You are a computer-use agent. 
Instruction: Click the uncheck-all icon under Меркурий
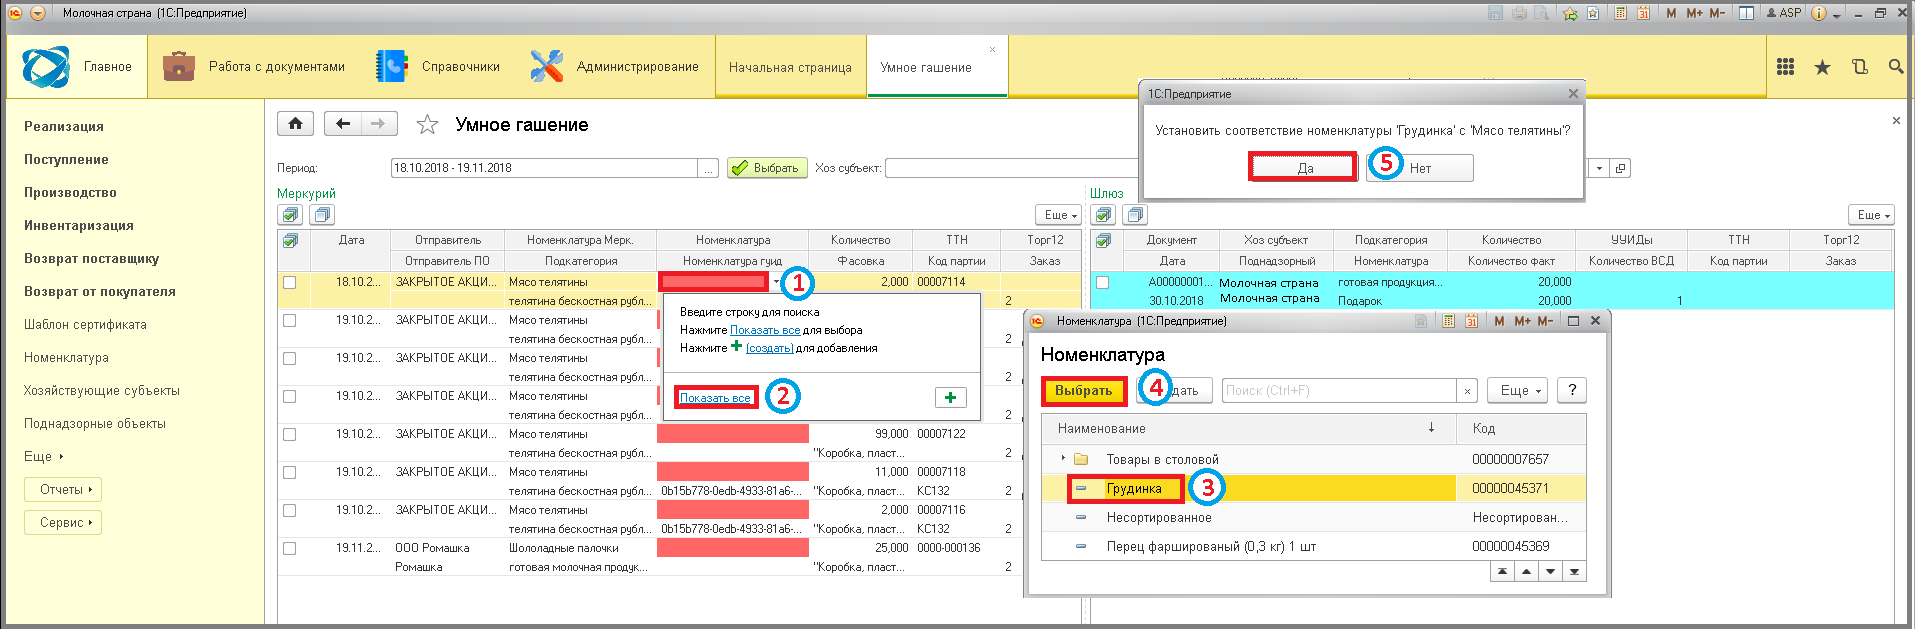[x=322, y=215]
